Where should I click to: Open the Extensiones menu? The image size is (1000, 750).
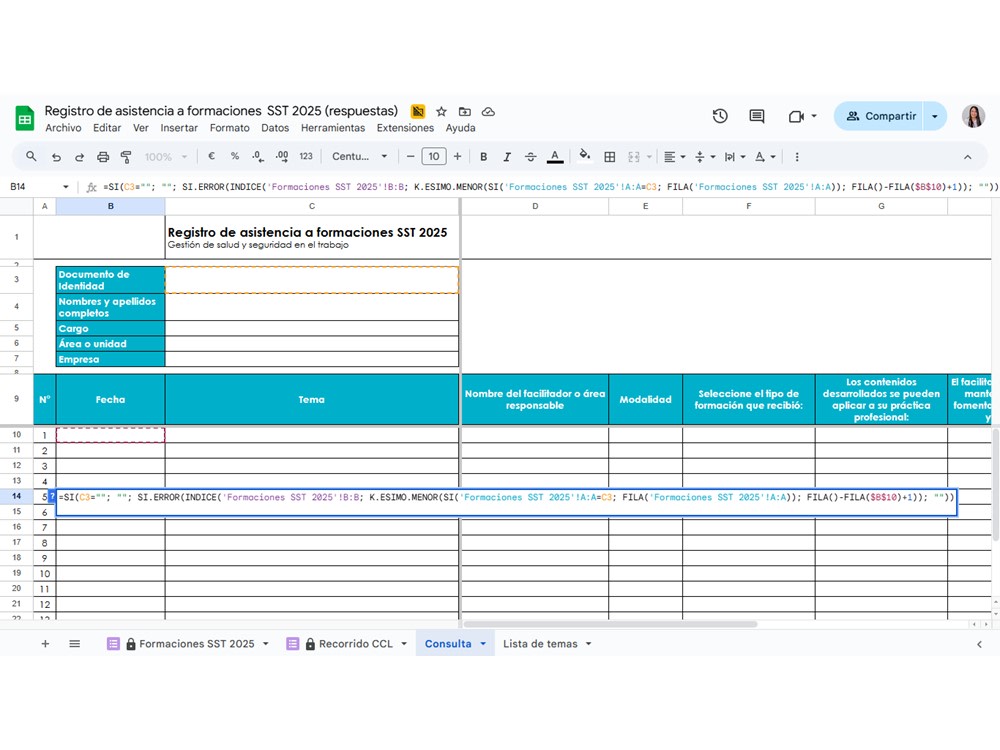[x=405, y=128]
